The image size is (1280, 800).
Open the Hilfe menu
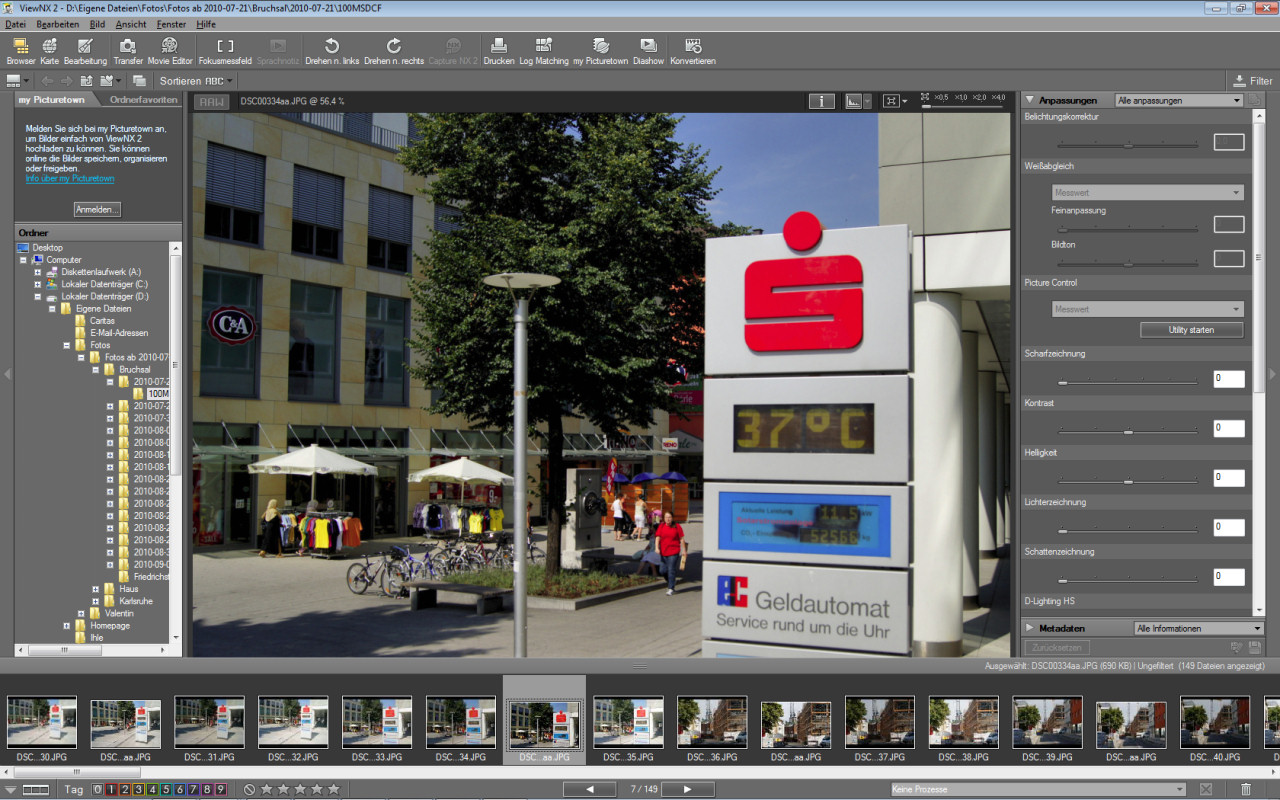(x=206, y=23)
